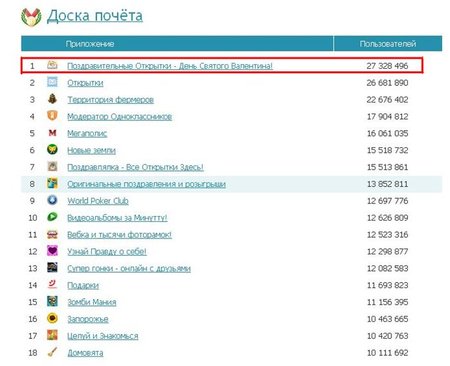Select user count 15 513 861

pos(387,167)
